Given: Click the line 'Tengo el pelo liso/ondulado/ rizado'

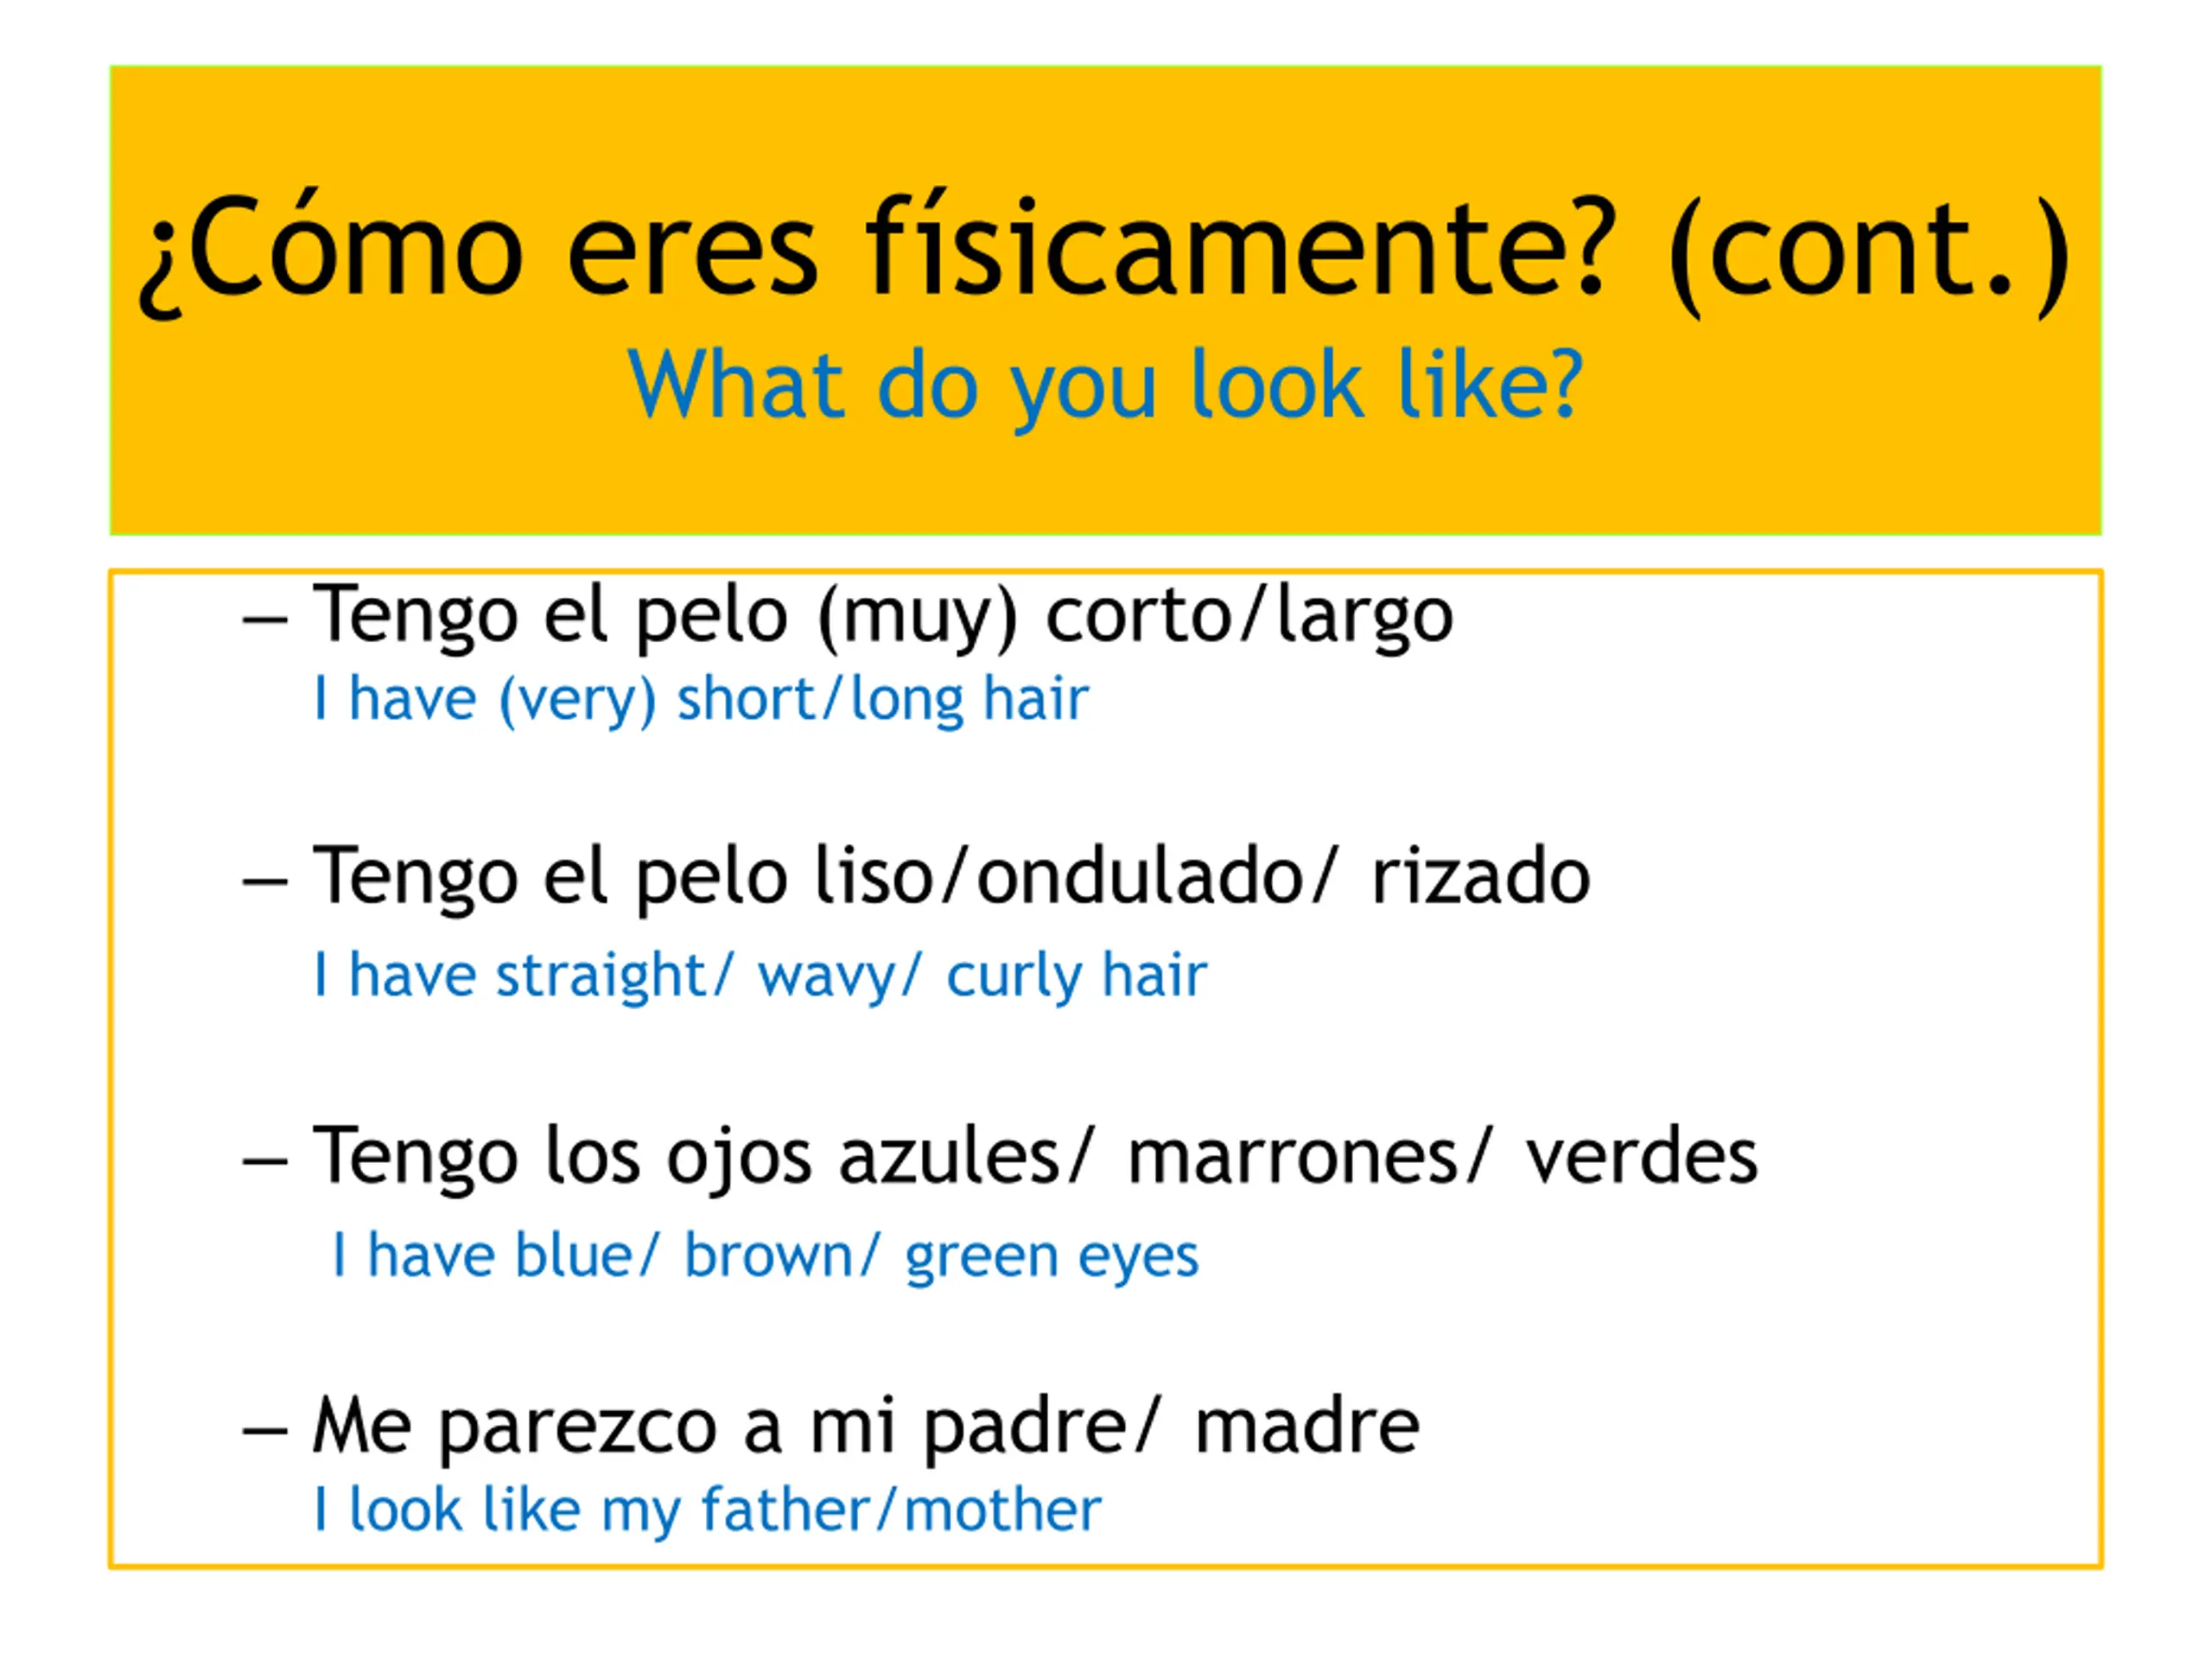Looking at the screenshot, I should pos(950,877).
